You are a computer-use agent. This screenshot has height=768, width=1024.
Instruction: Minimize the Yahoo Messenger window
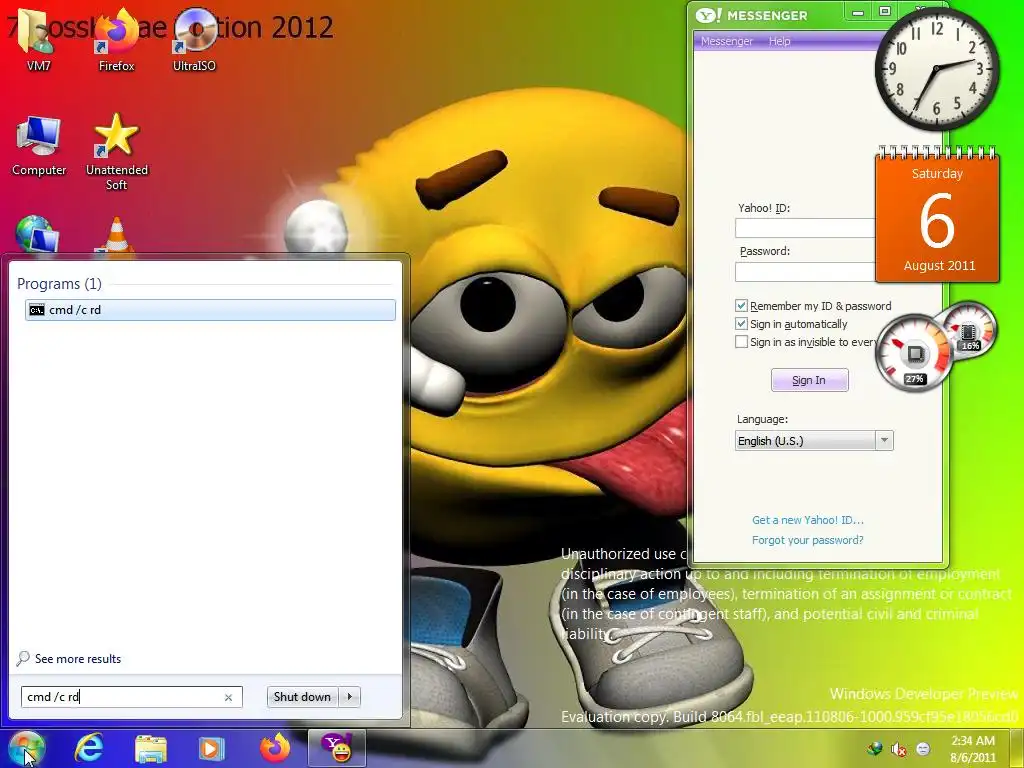pos(858,12)
